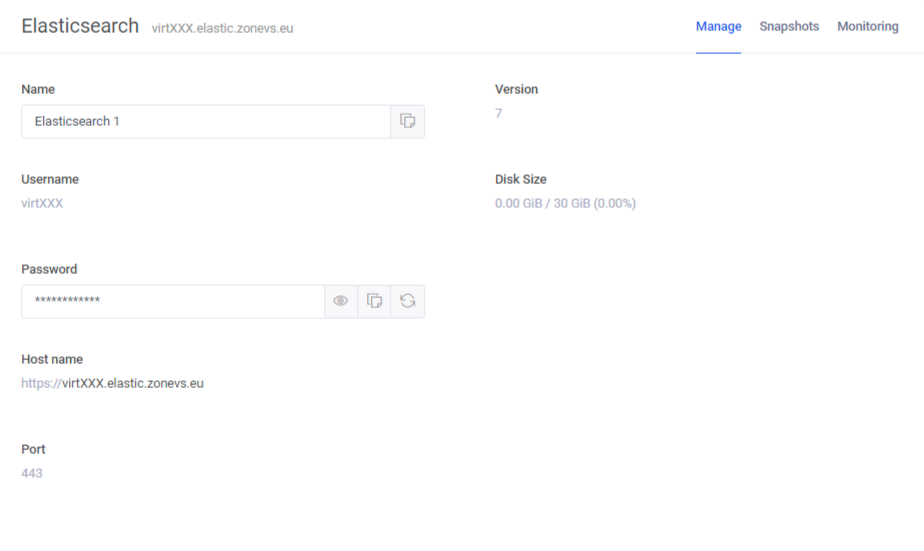This screenshot has width=924, height=551.
Task: Click the Username label
Action: click(50, 179)
